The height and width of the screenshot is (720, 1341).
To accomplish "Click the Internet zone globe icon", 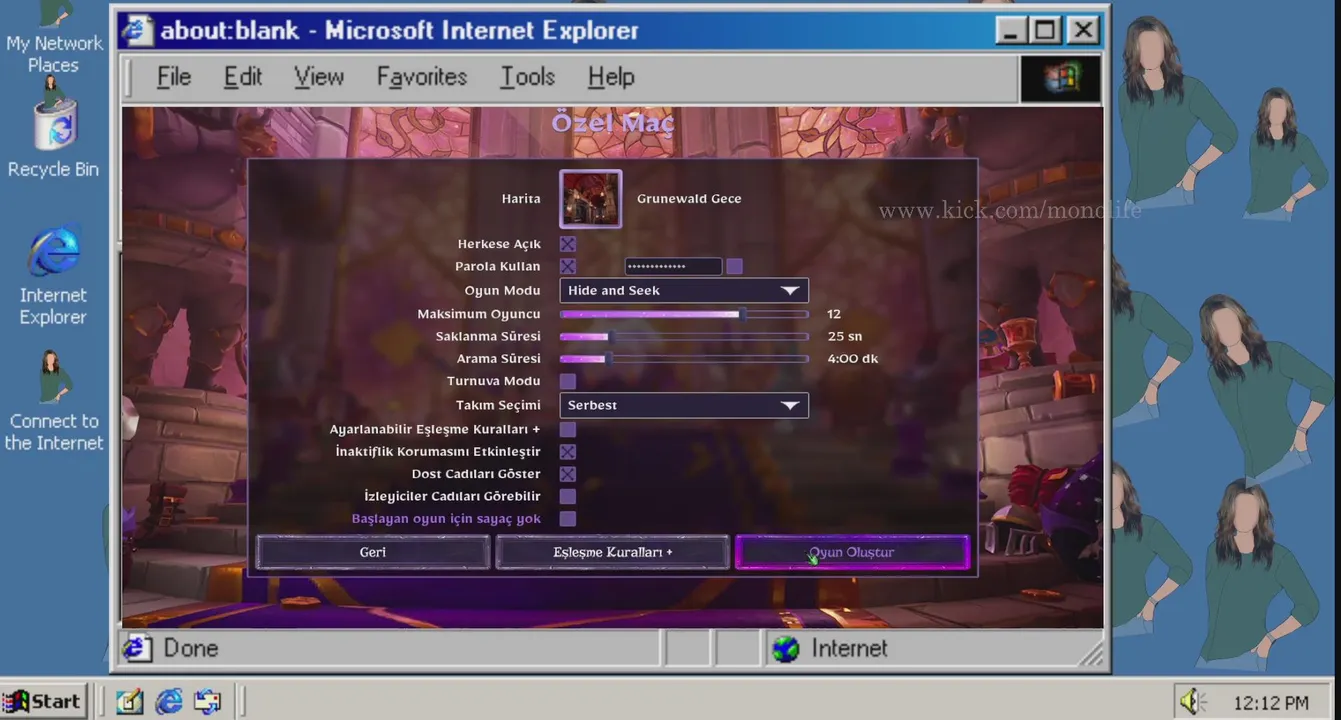I will 786,649.
